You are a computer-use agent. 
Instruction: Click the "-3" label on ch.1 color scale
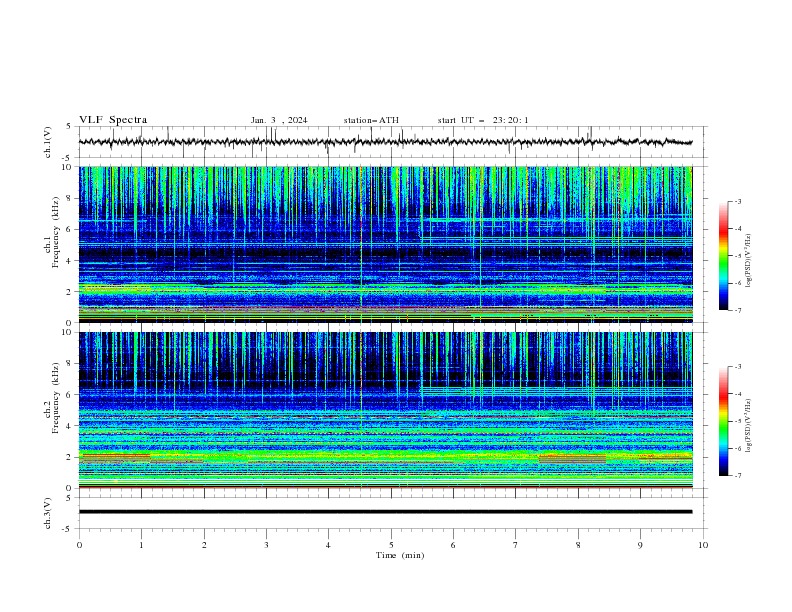tap(738, 201)
